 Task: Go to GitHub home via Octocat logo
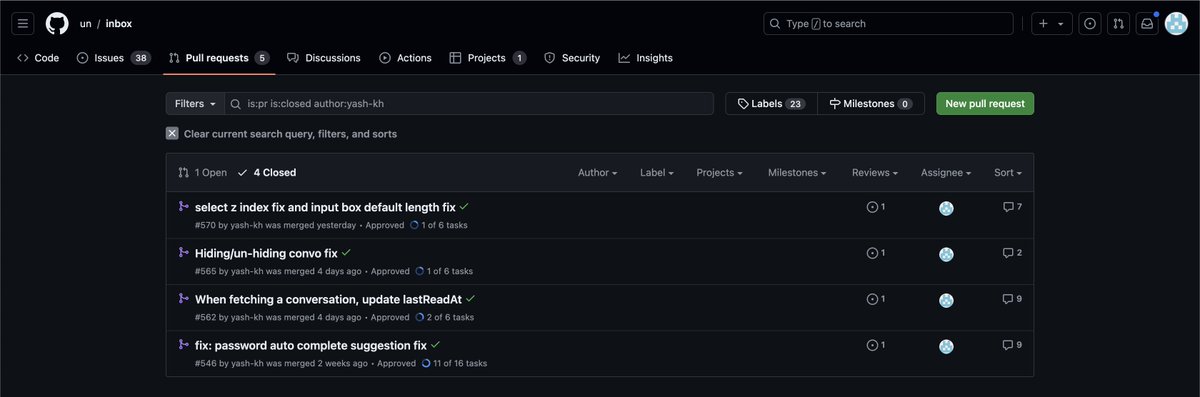[57, 23]
